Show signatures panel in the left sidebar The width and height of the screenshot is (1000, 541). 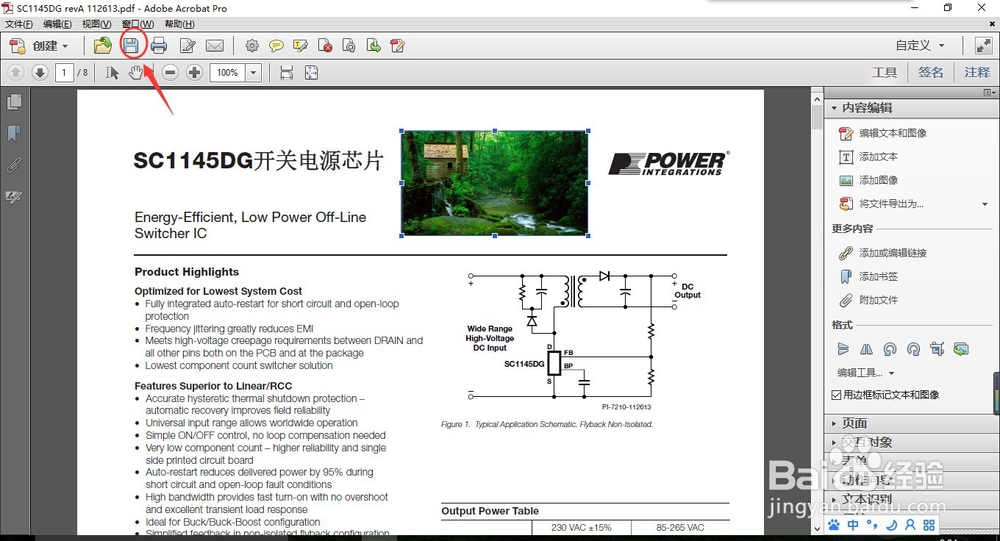[14, 197]
